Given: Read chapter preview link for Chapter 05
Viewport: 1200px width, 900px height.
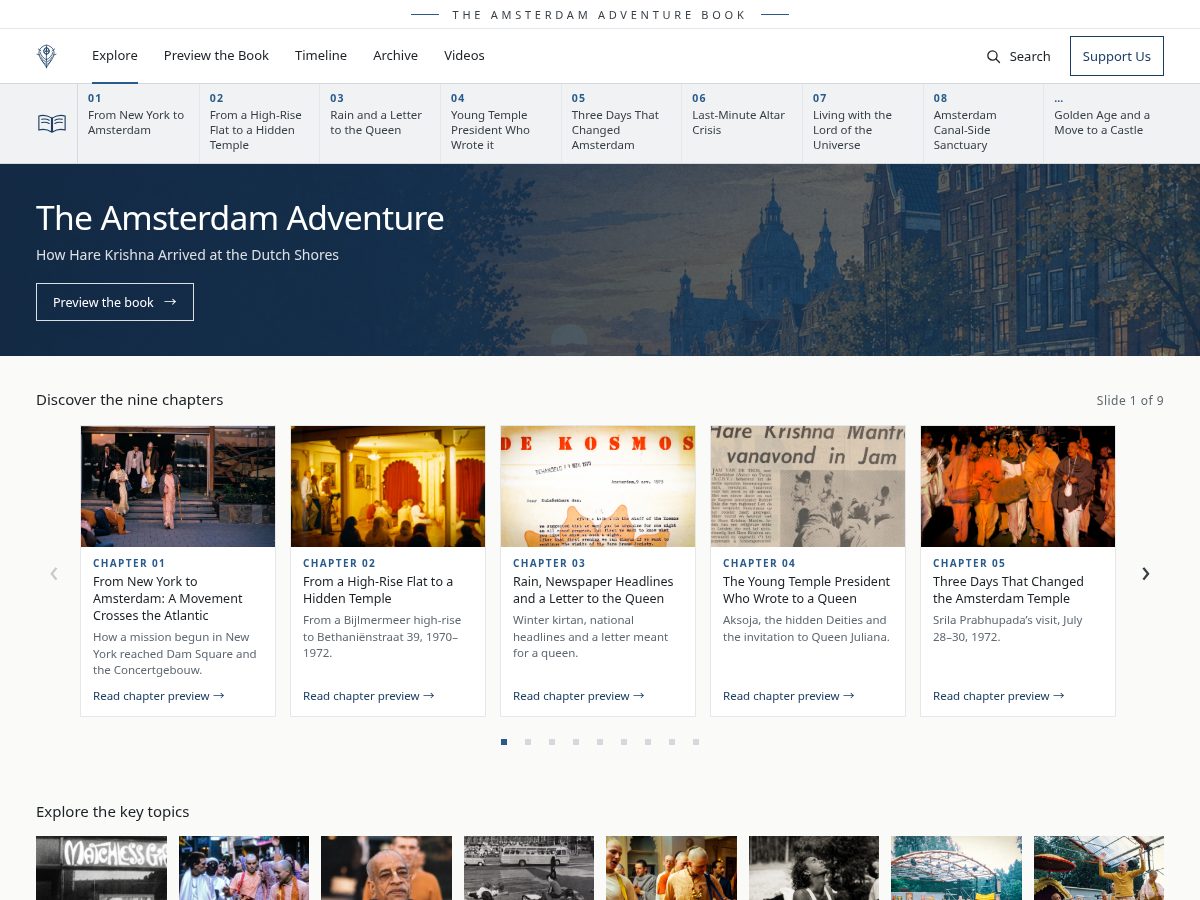Looking at the screenshot, I should point(999,696).
